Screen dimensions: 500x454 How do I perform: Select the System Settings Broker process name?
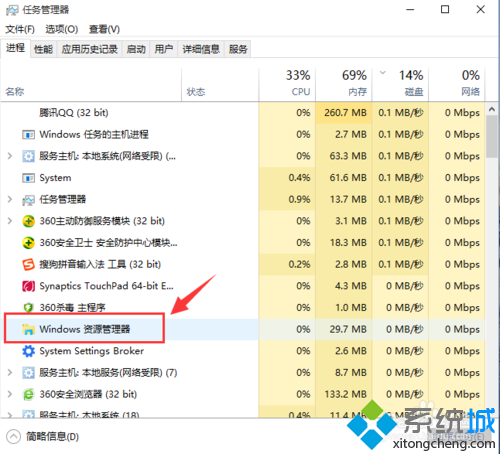coord(92,351)
